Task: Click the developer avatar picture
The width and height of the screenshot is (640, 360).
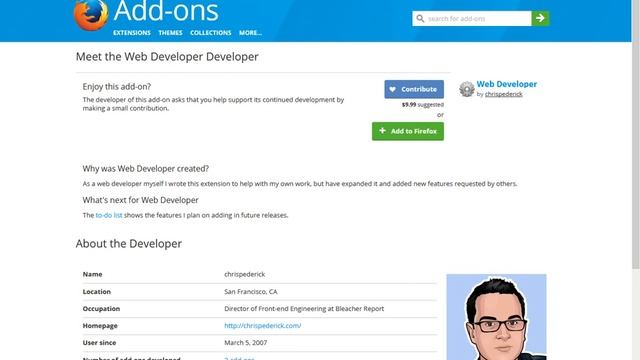Action: tap(496, 317)
